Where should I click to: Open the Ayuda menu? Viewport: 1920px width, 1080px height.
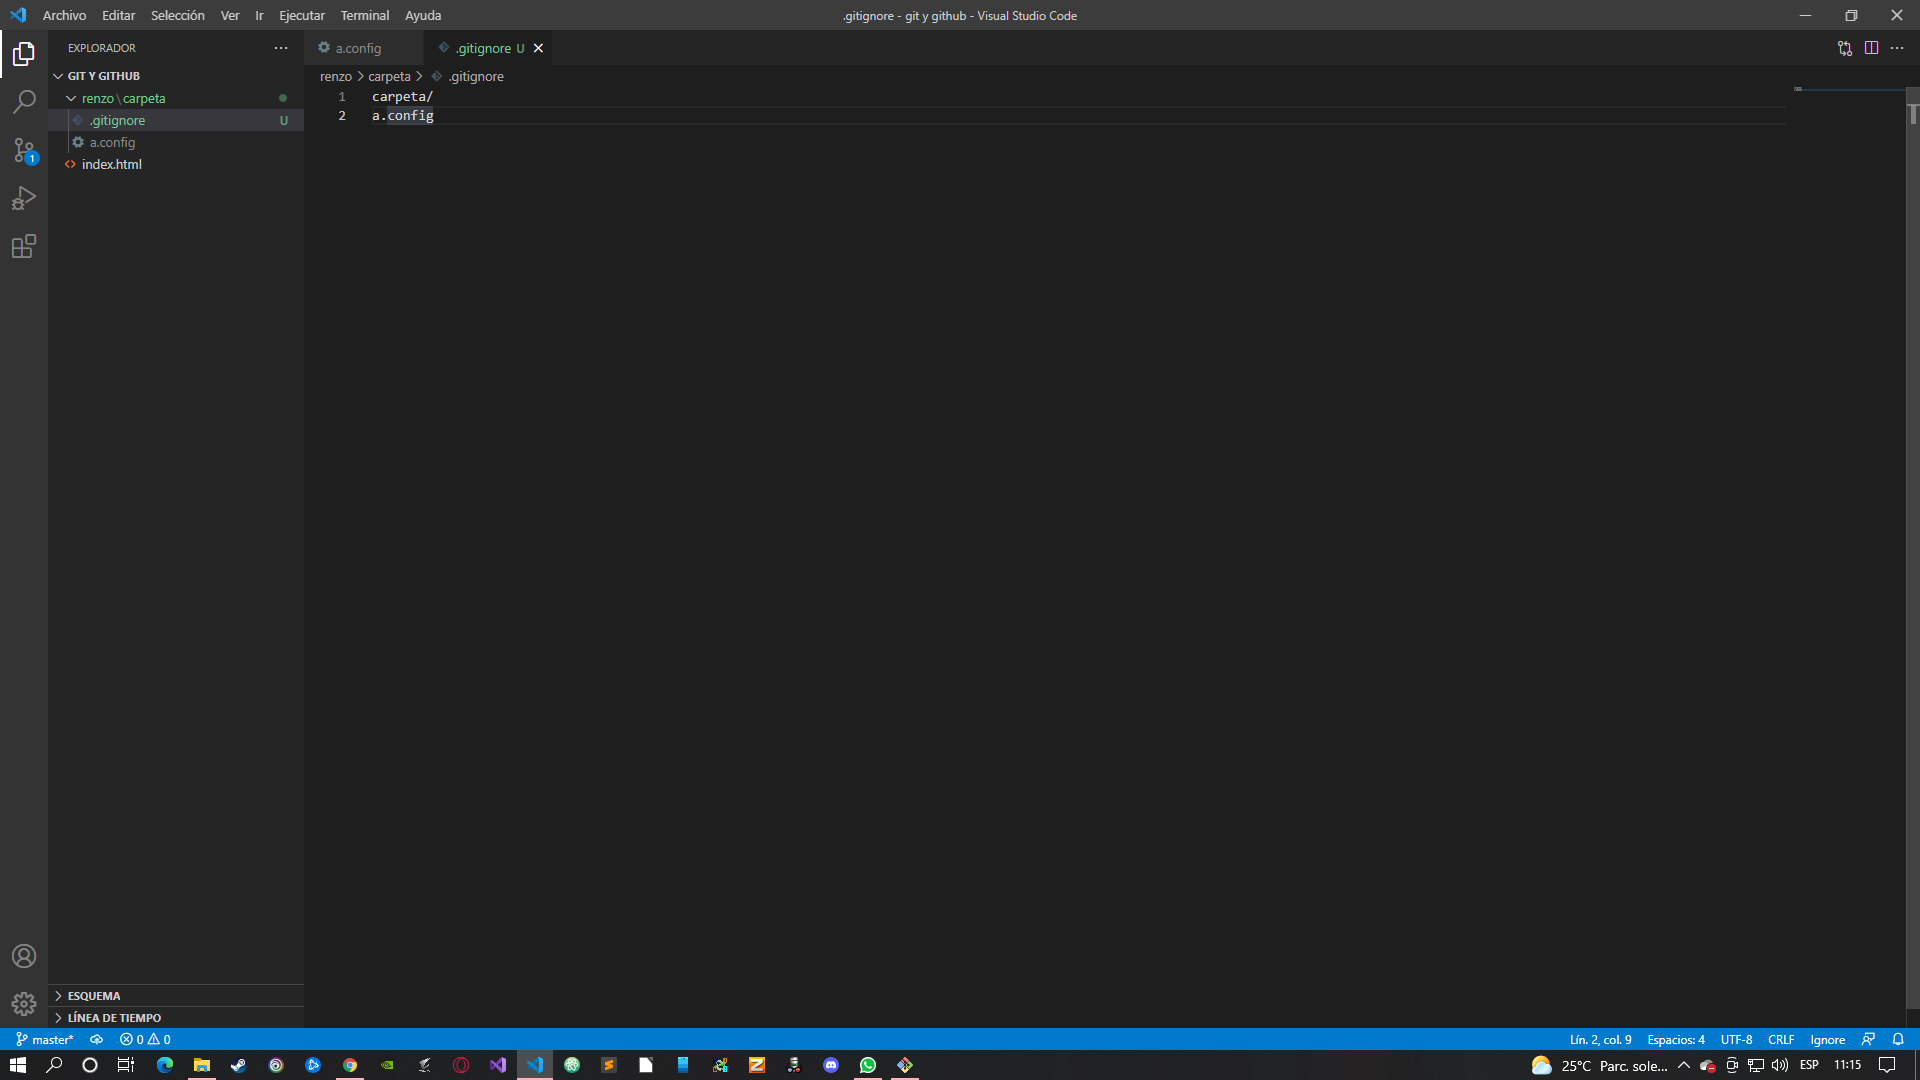point(423,15)
